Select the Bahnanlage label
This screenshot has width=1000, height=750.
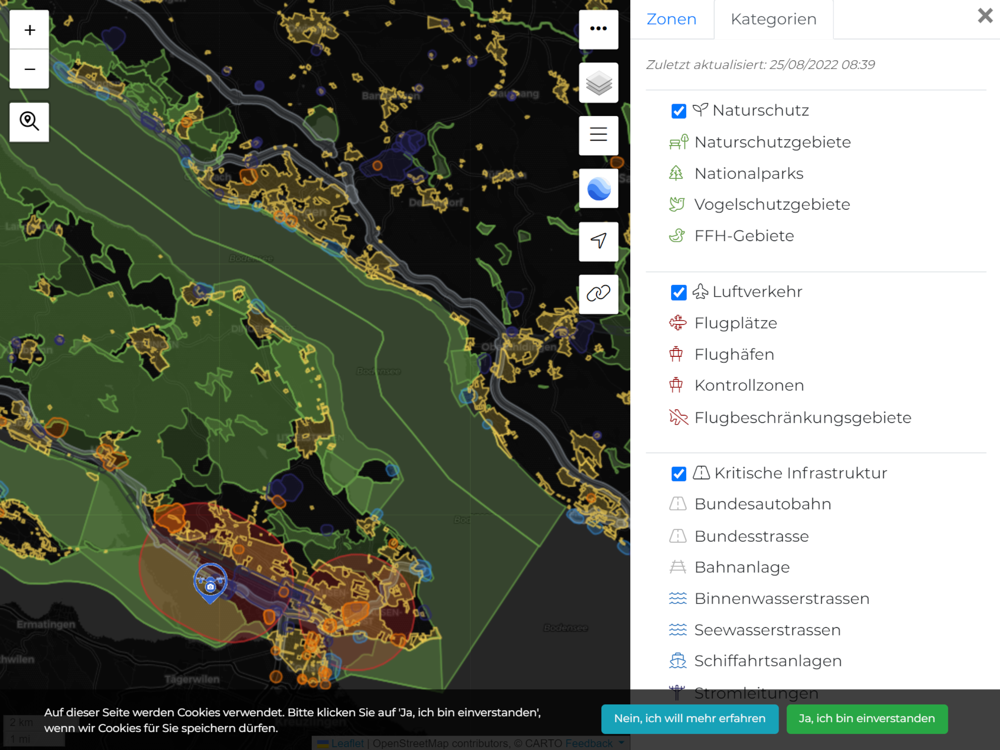click(742, 567)
